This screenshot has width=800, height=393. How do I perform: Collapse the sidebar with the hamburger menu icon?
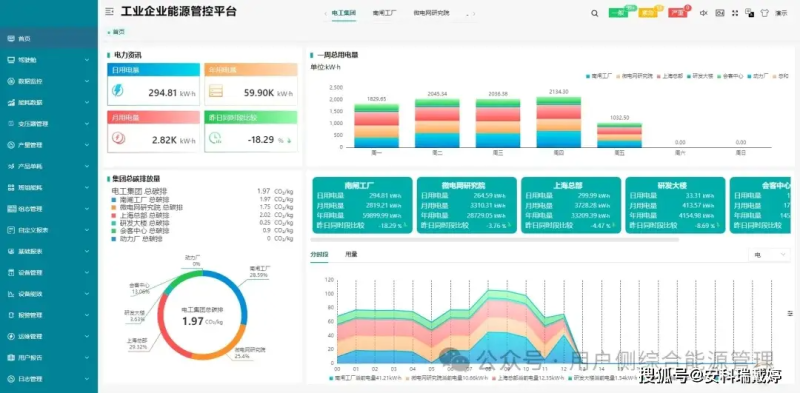click(x=109, y=12)
